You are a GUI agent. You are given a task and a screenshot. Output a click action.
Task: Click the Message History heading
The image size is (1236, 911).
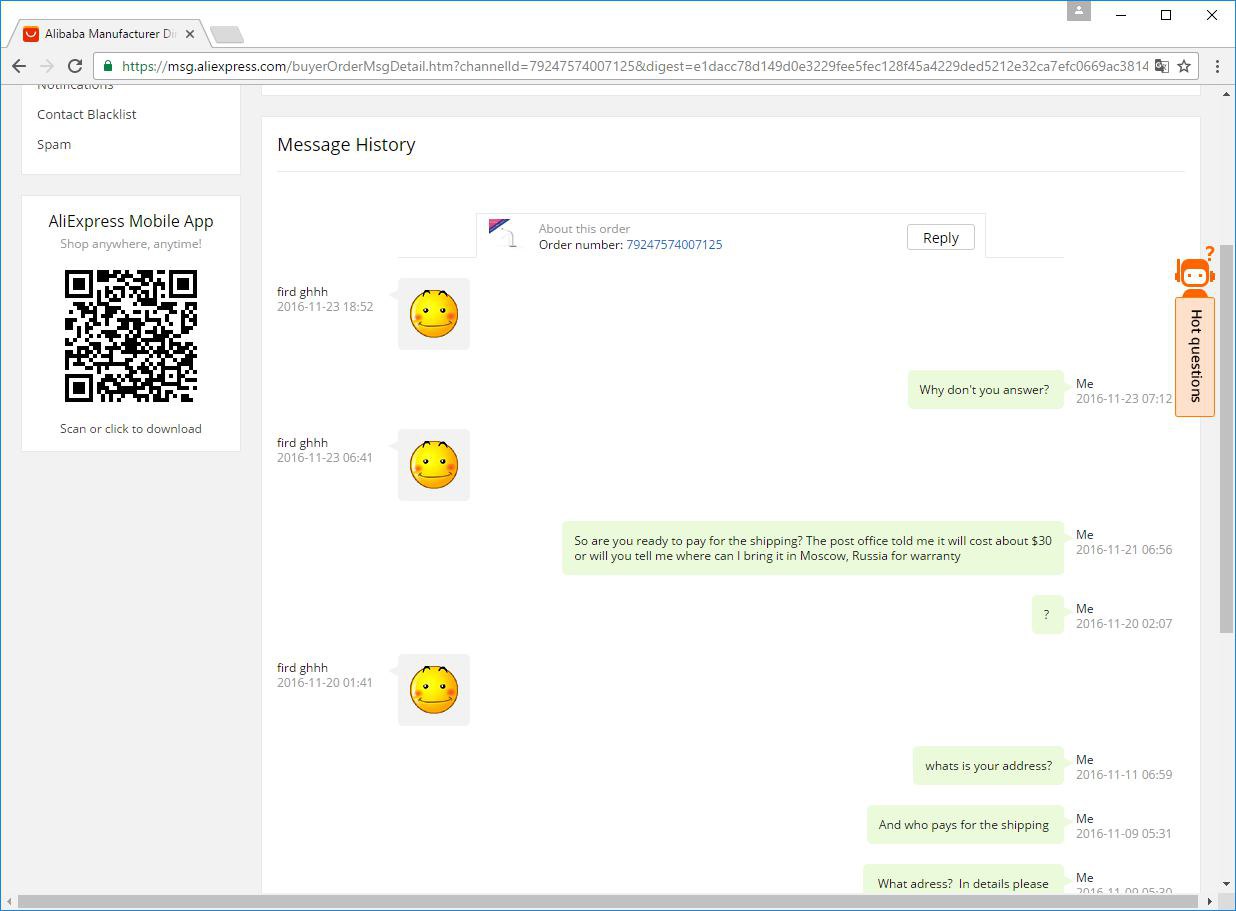point(346,145)
